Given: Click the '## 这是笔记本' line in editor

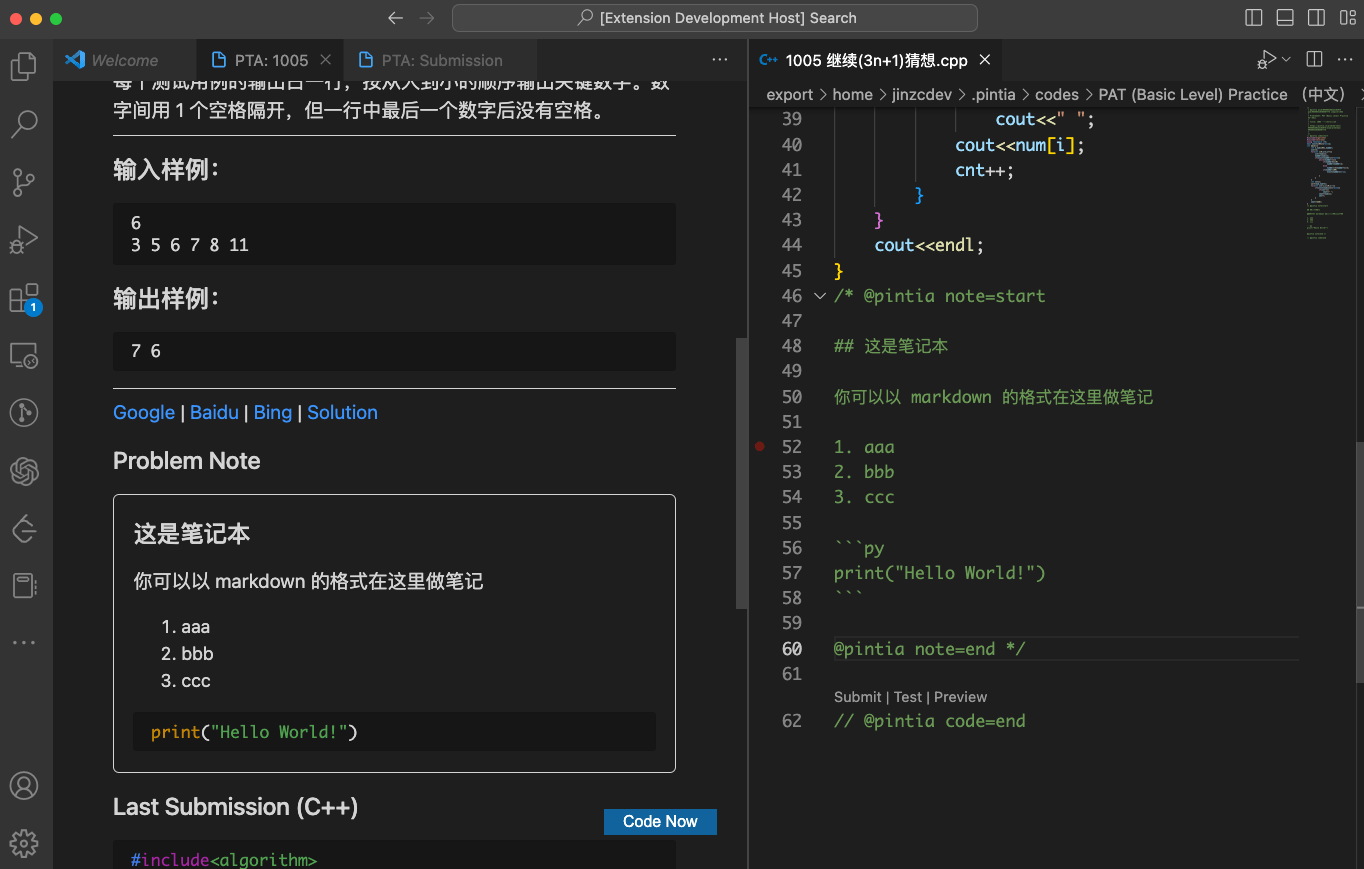Looking at the screenshot, I should point(891,347).
